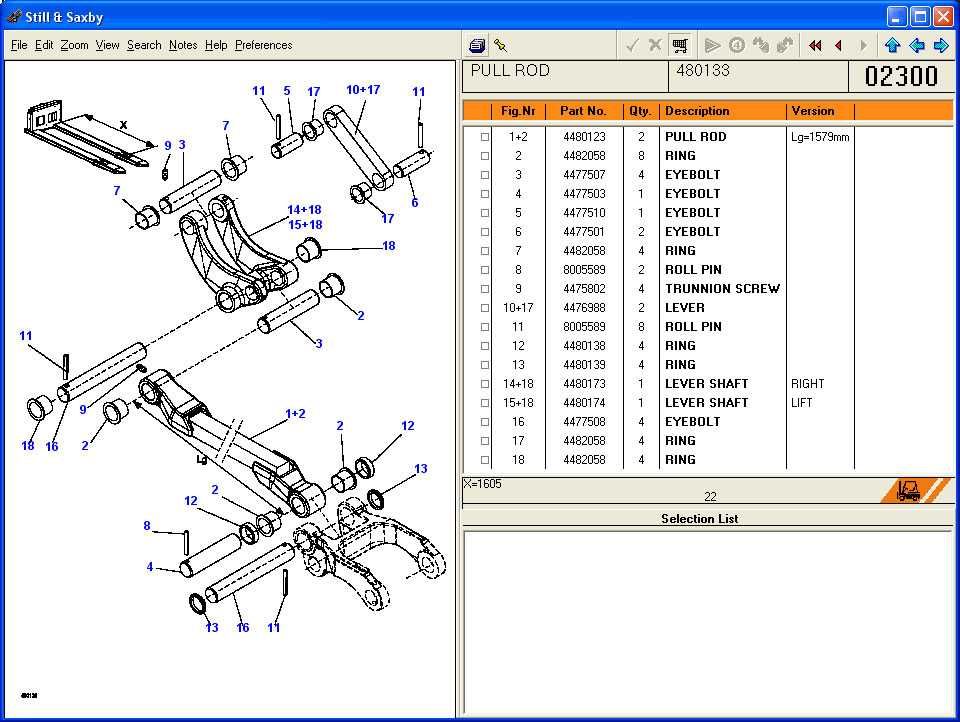Check the box for LEVER SHAFT RIGHT
Image resolution: width=960 pixels, height=722 pixels.
[x=485, y=384]
